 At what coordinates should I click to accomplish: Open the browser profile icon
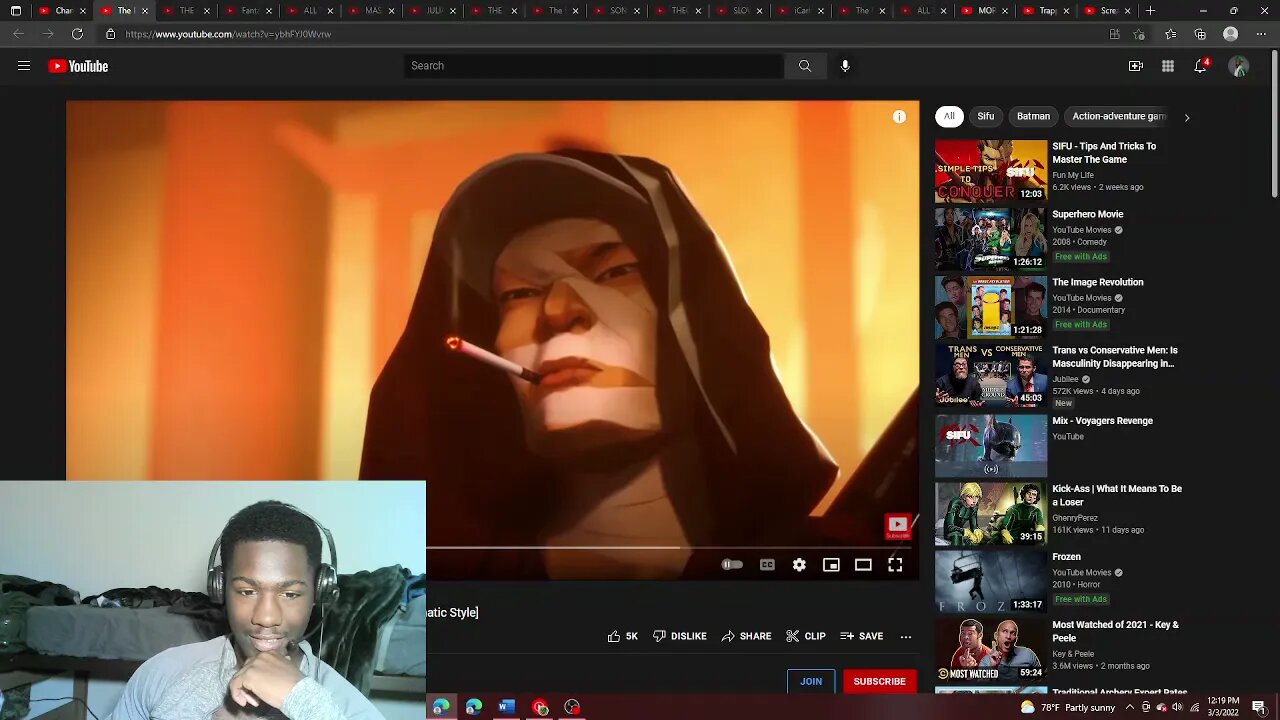[1231, 34]
